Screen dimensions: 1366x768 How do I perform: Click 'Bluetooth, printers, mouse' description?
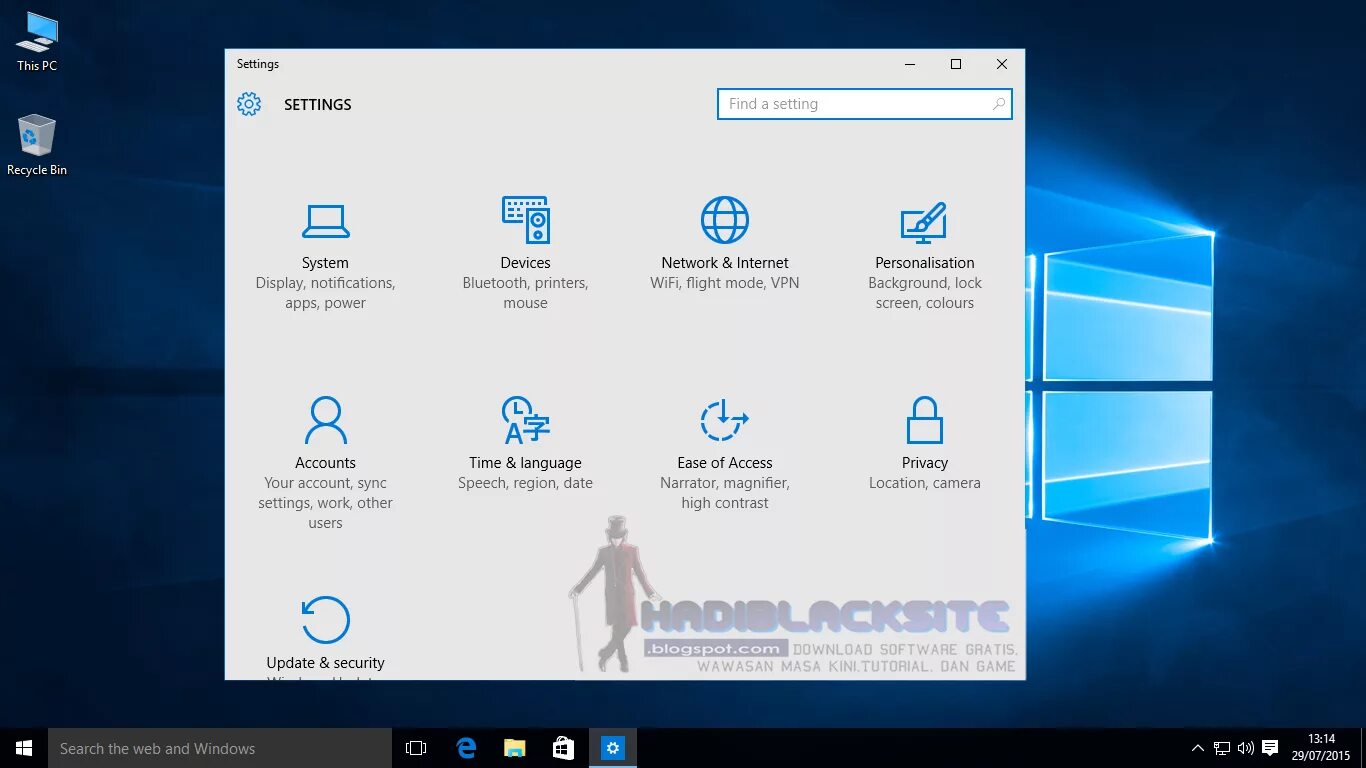click(525, 293)
